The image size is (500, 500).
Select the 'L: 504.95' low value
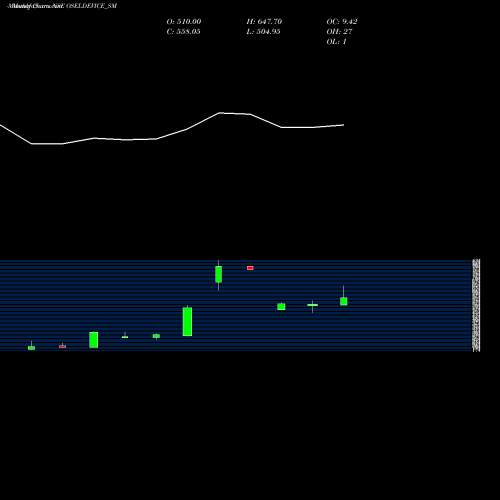[x=263, y=32]
